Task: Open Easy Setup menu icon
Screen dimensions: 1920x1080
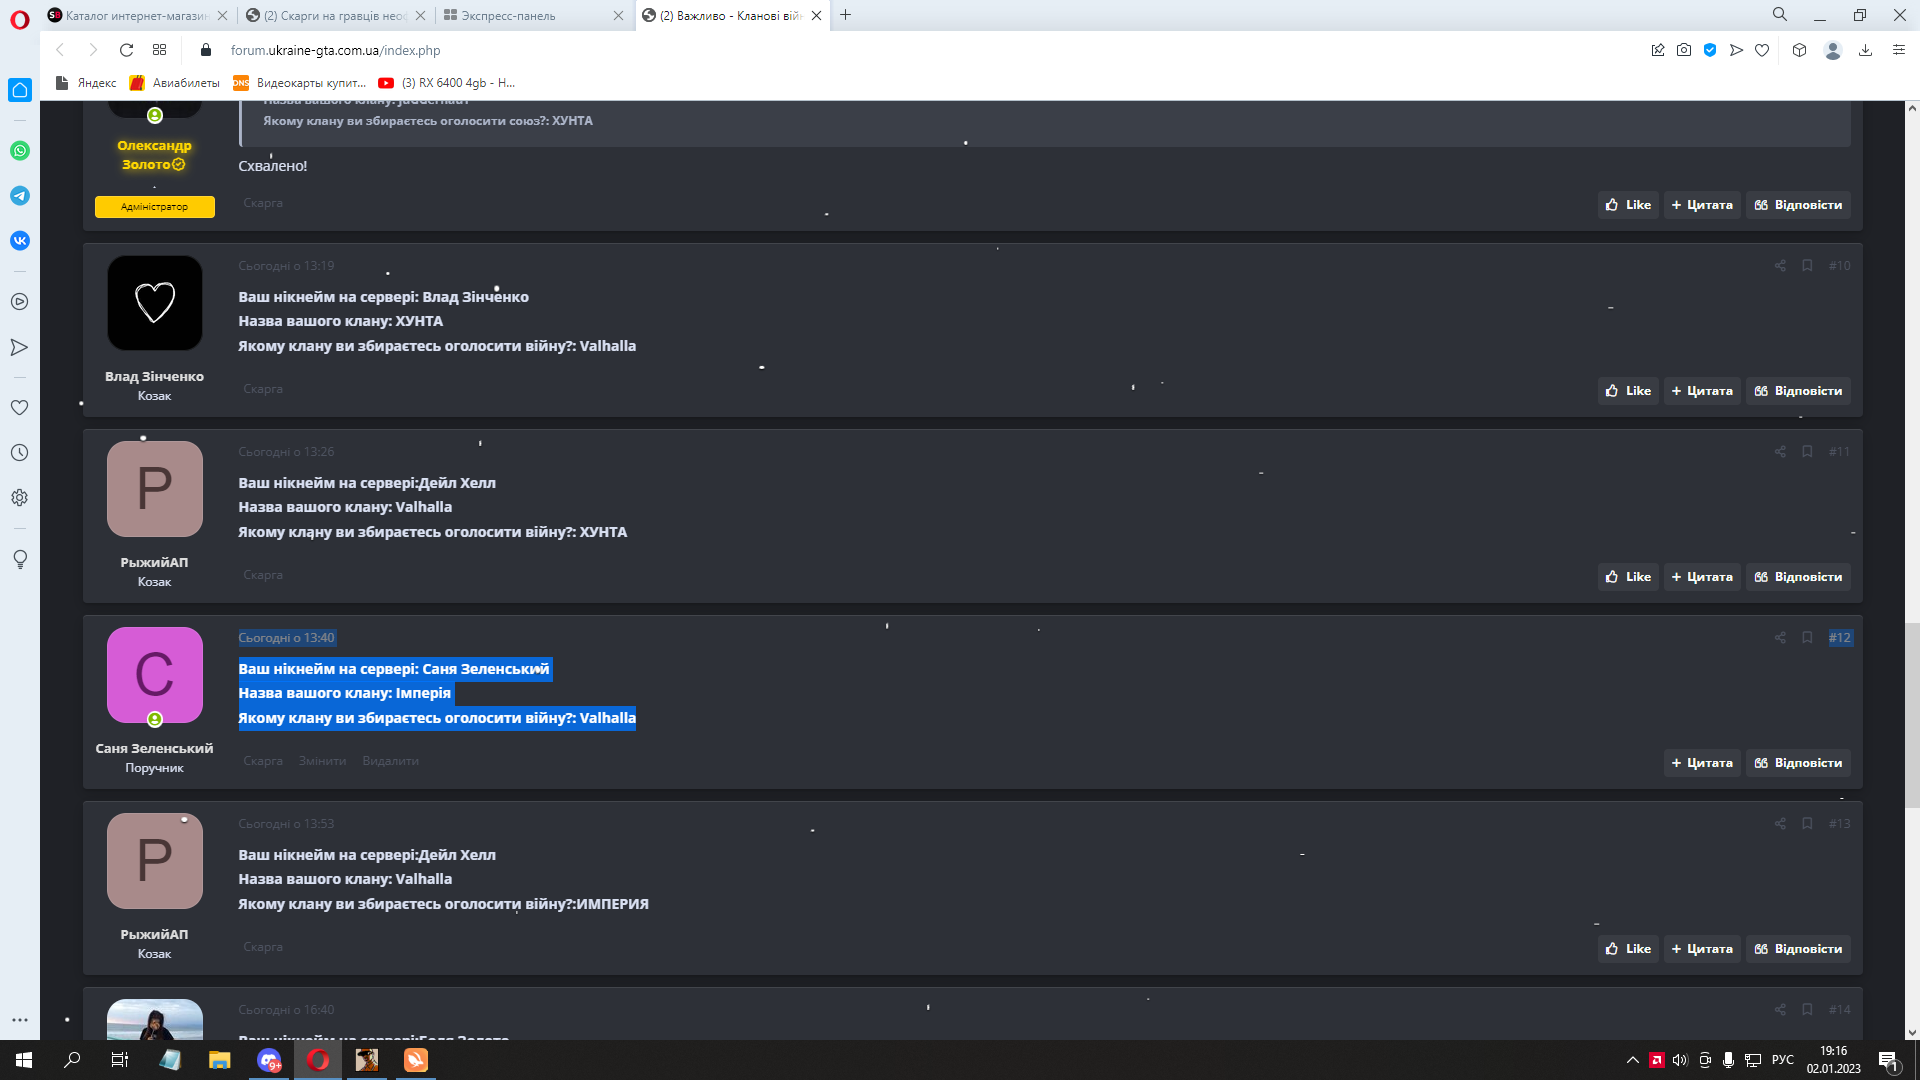Action: (x=1899, y=50)
